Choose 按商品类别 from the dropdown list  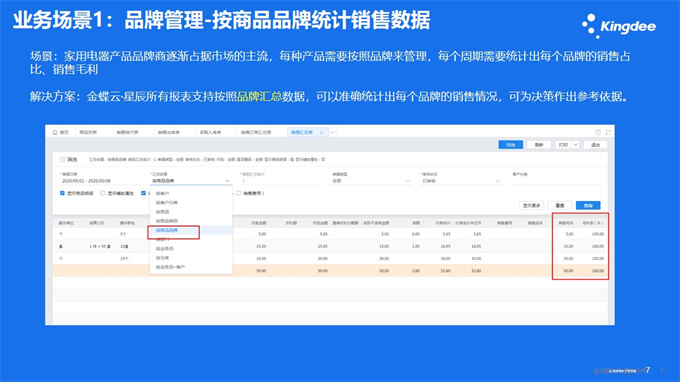[191, 221]
